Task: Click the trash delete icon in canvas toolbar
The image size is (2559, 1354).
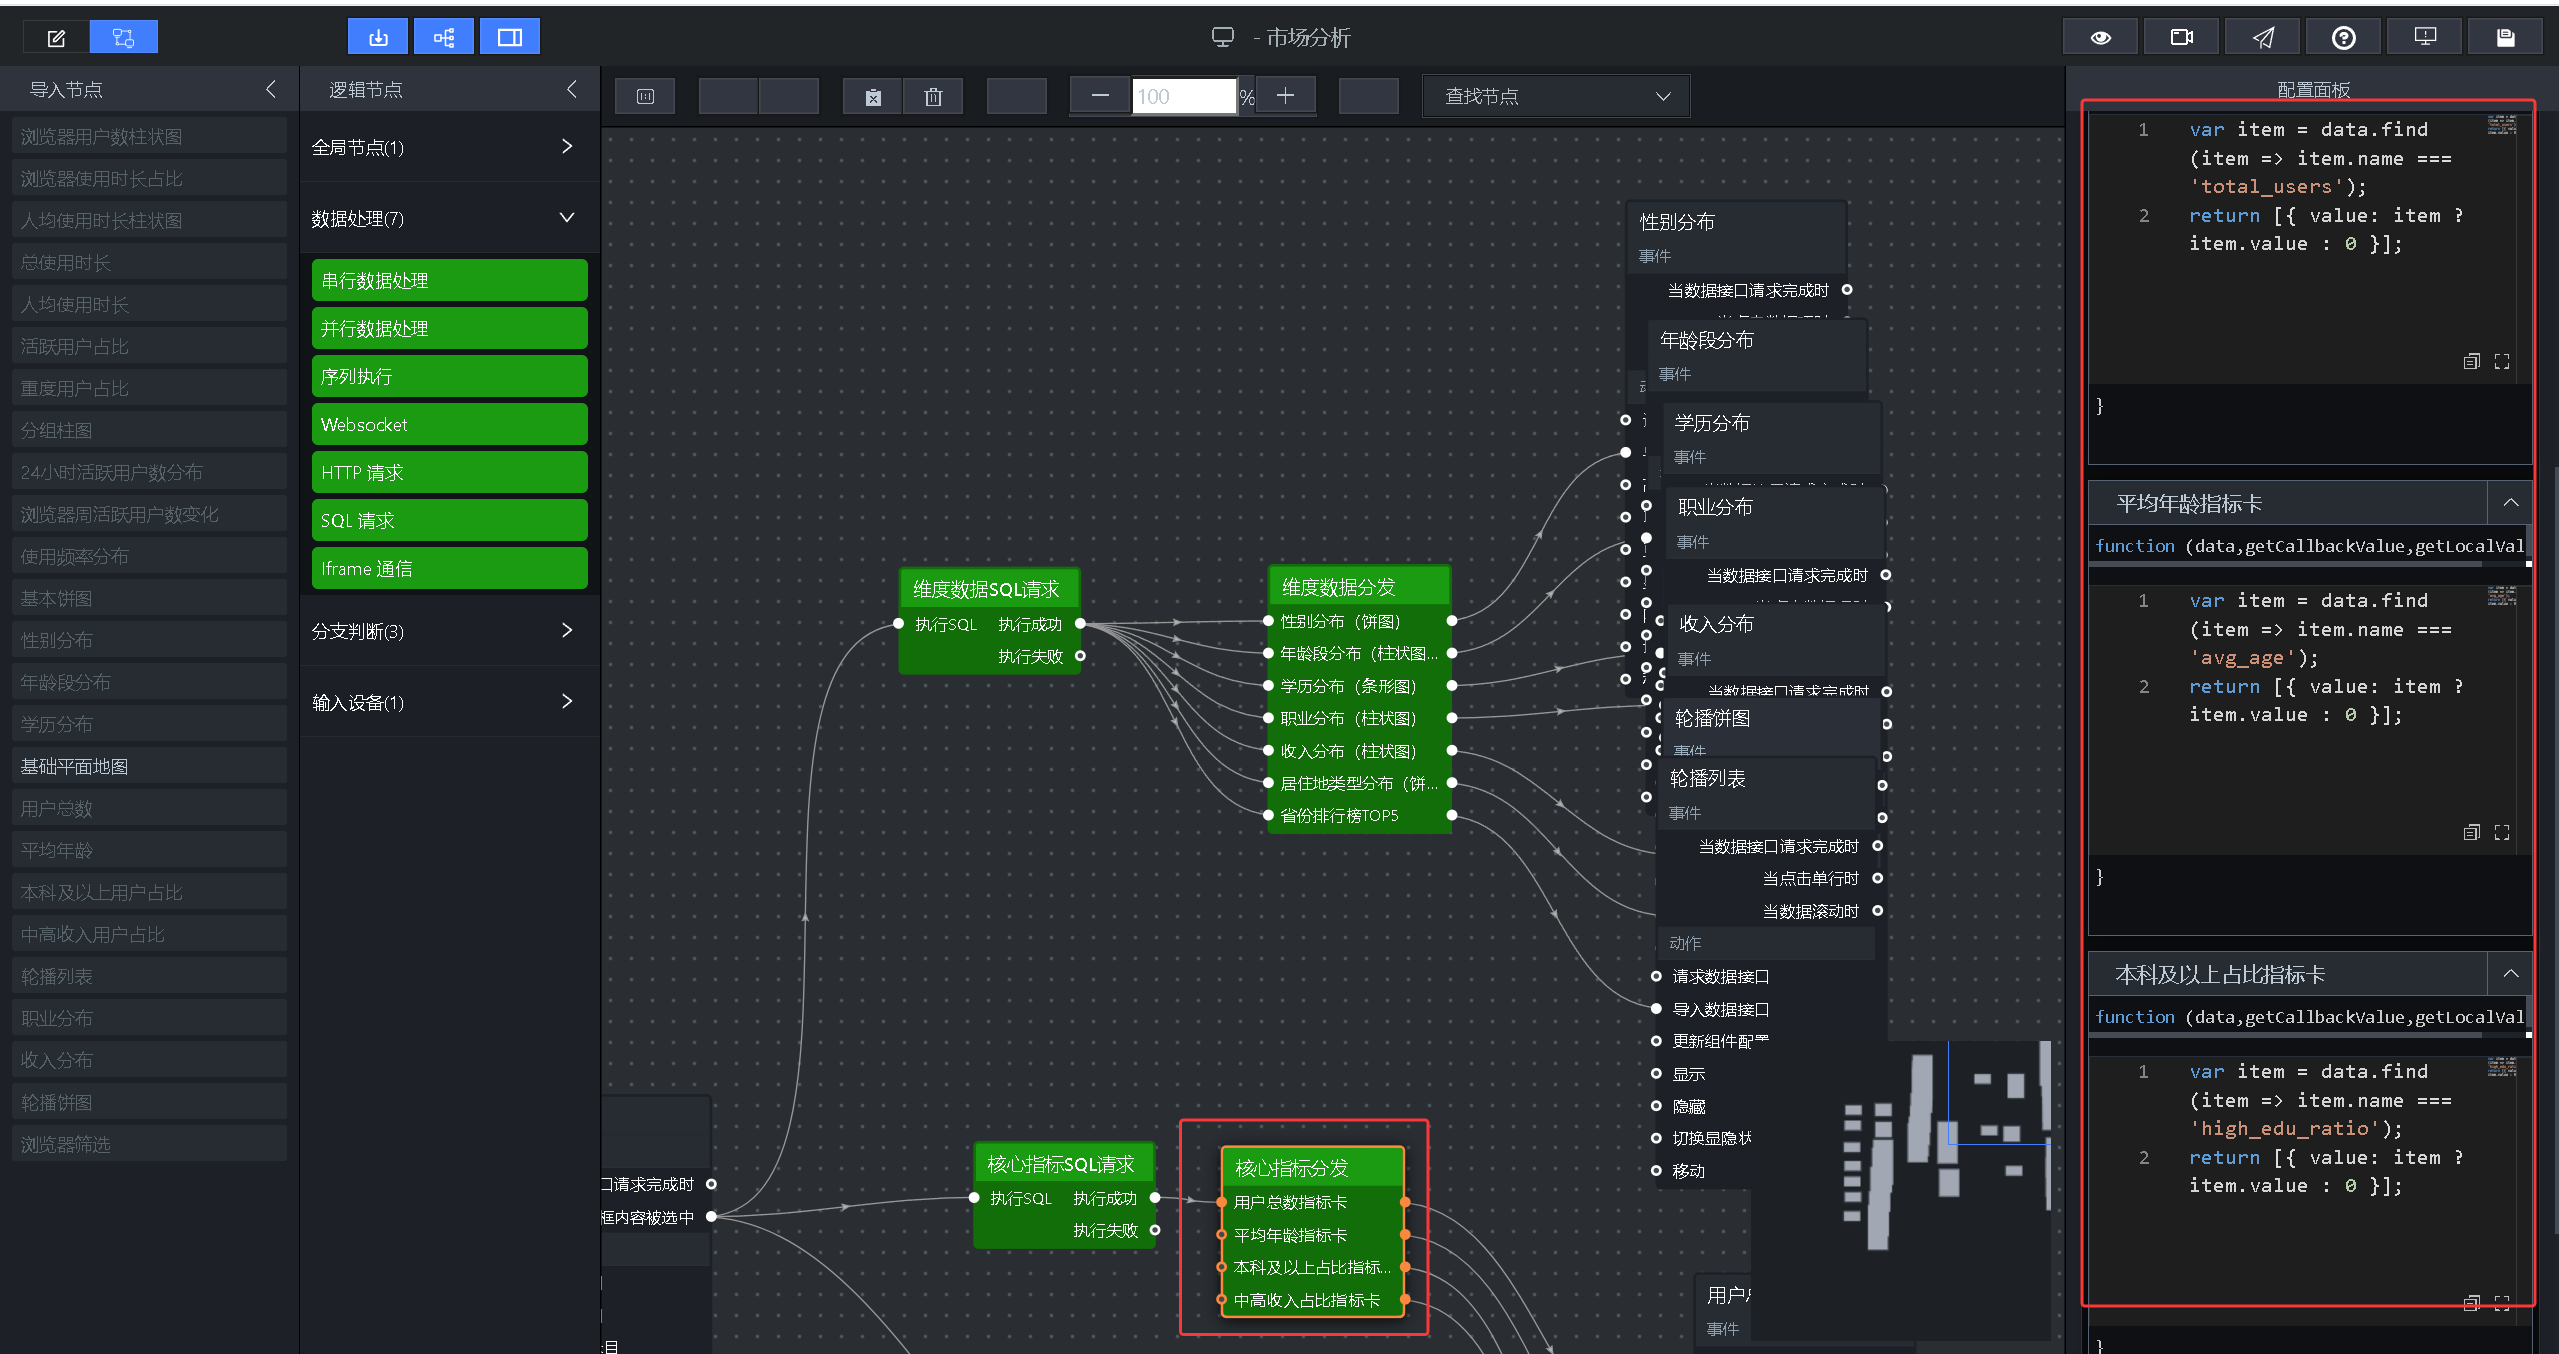Action: tap(933, 97)
